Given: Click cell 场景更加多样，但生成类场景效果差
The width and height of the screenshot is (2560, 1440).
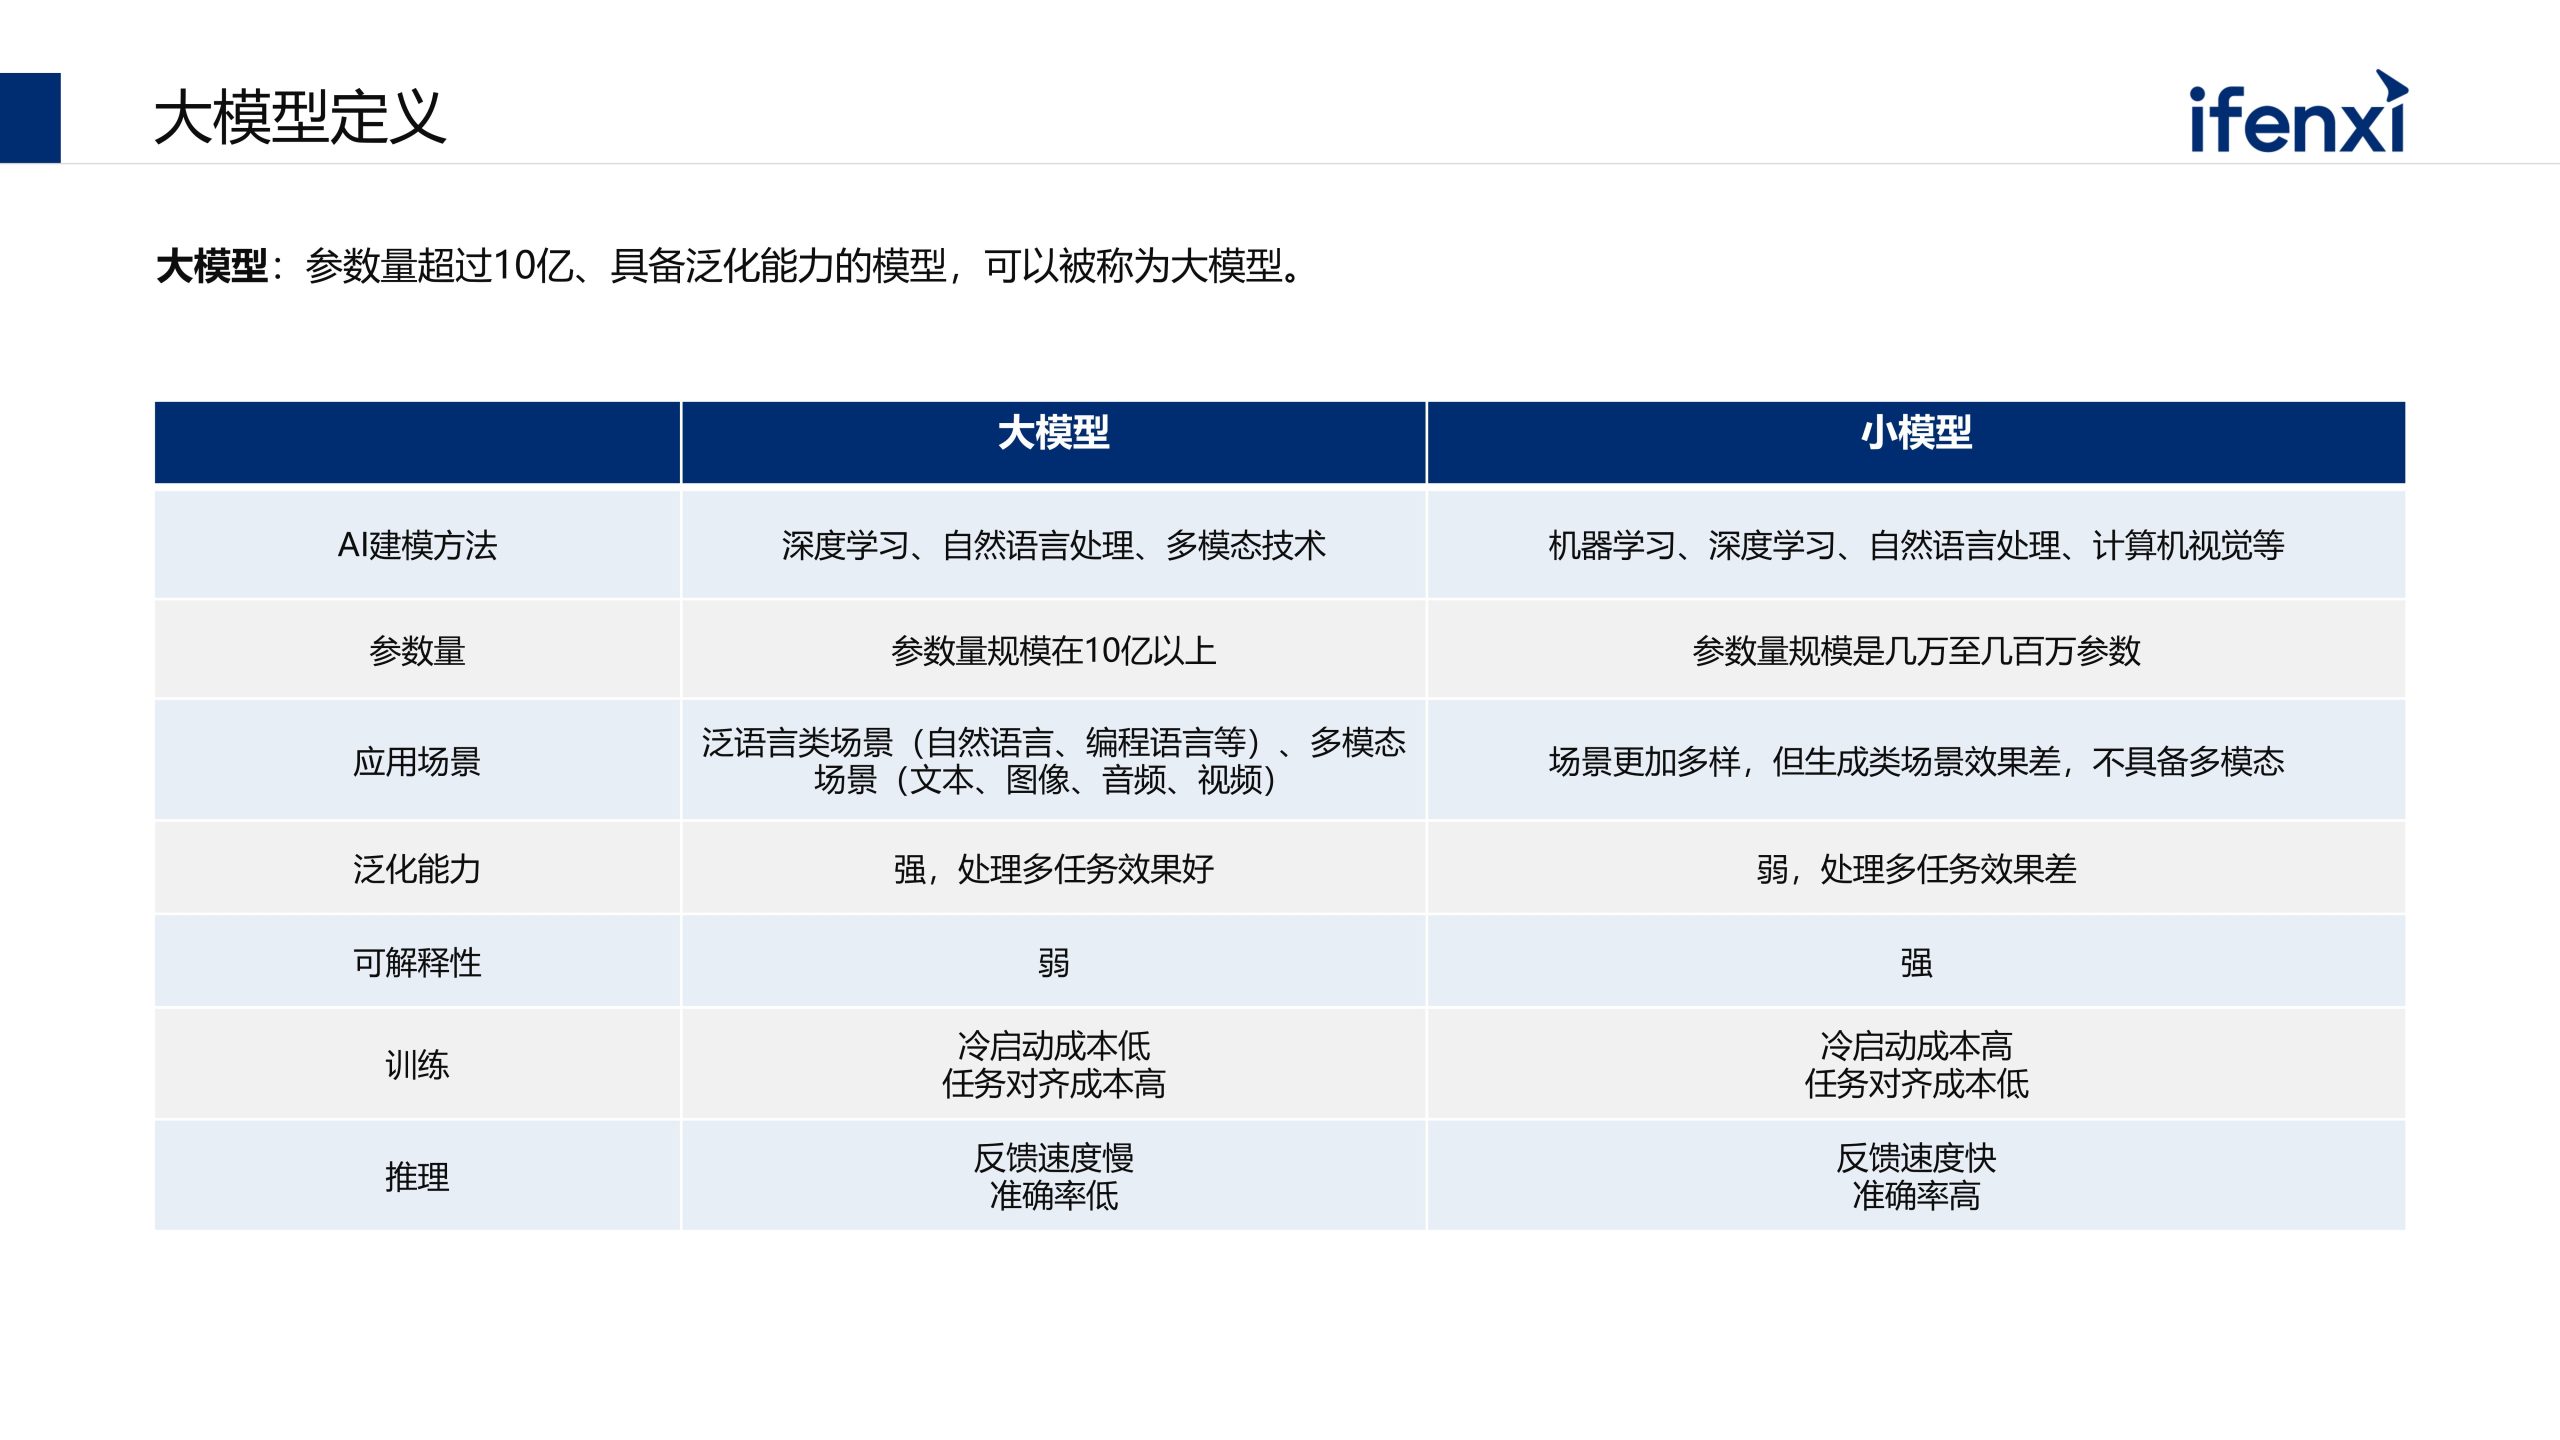Looking at the screenshot, I should tap(1916, 762).
